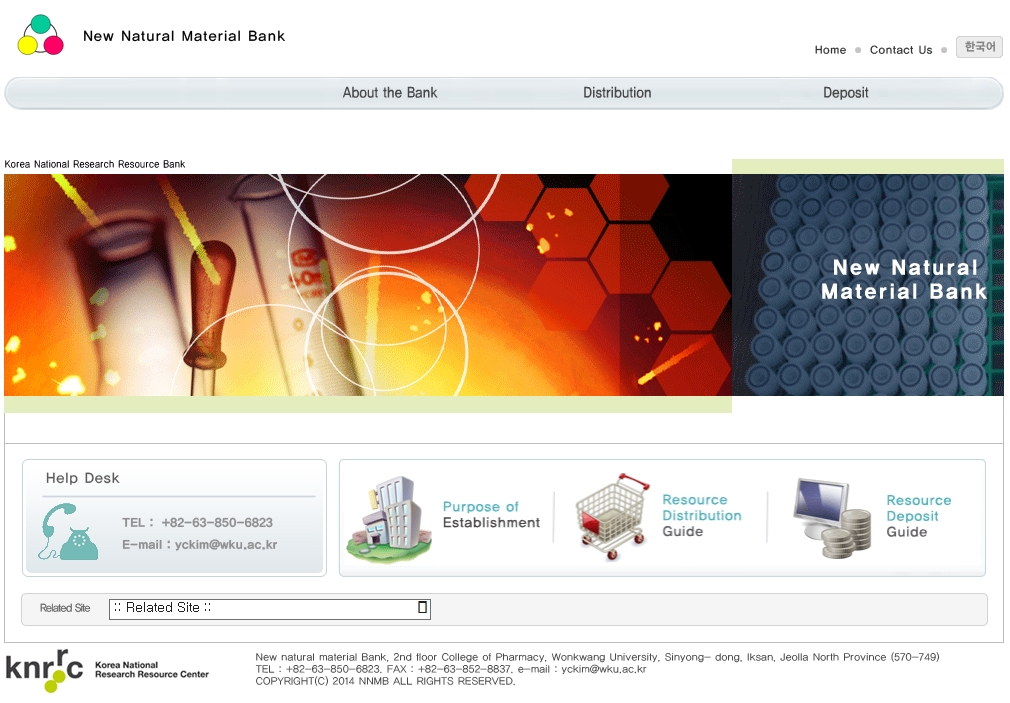Click the New Natural Material Bank header title
The image size is (1010, 703).
click(184, 36)
